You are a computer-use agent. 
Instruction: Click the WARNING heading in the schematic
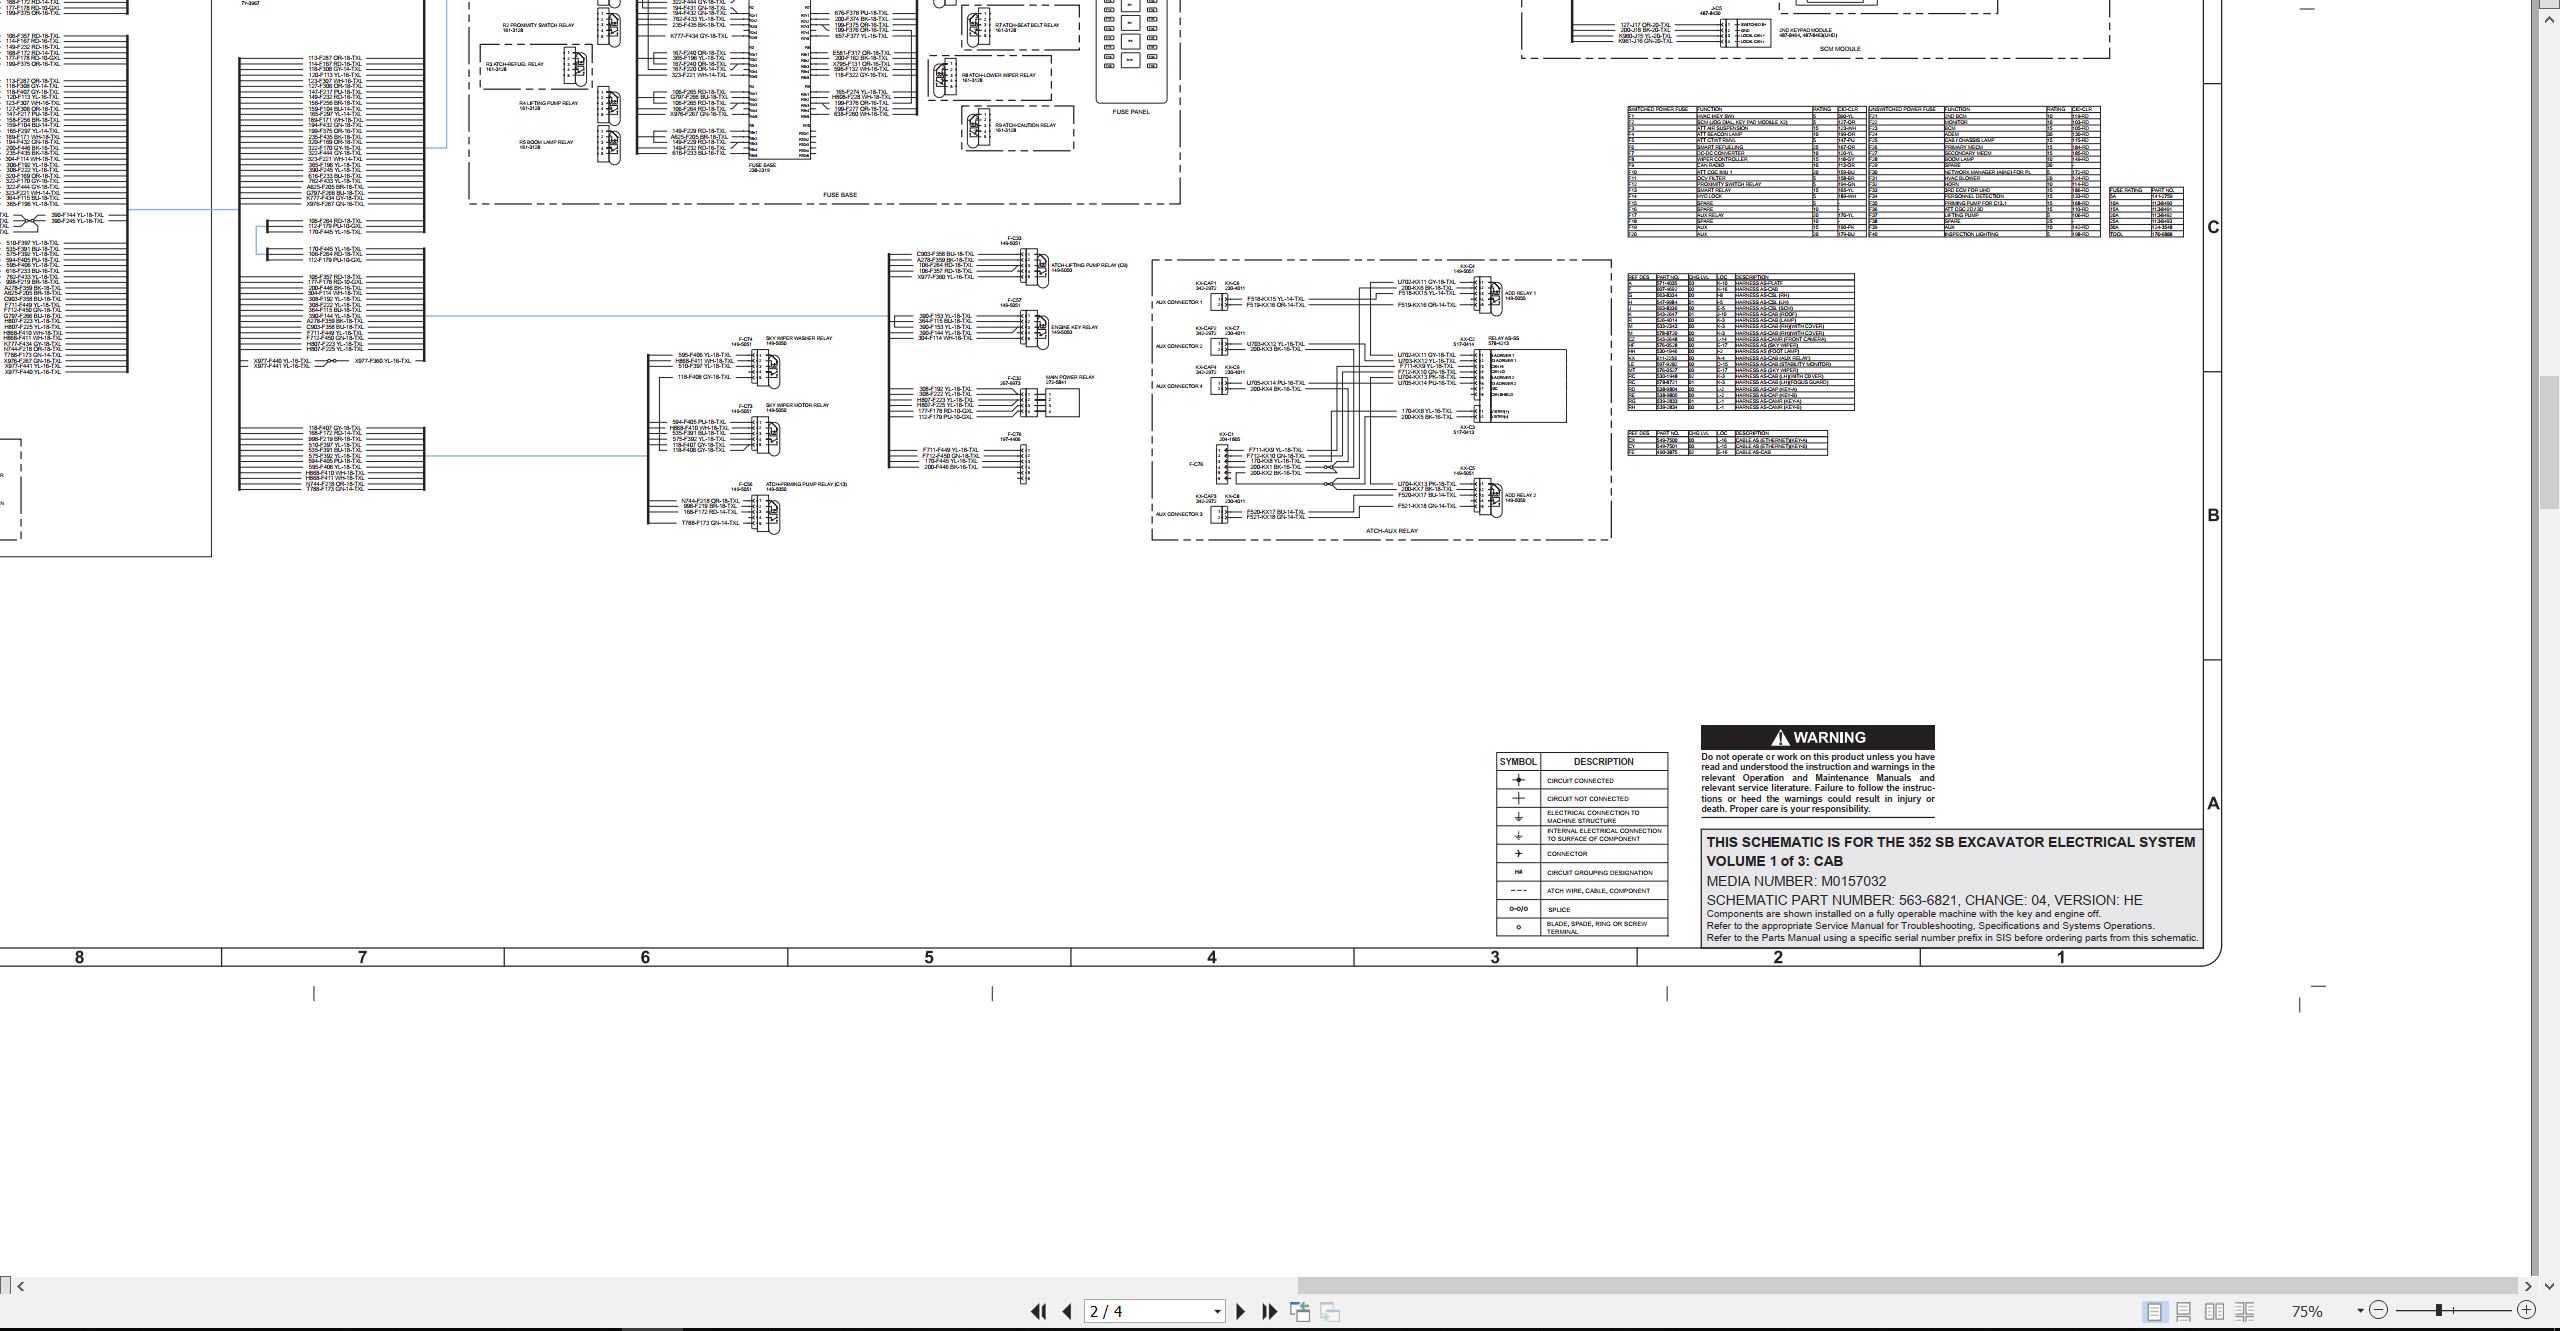1817,738
